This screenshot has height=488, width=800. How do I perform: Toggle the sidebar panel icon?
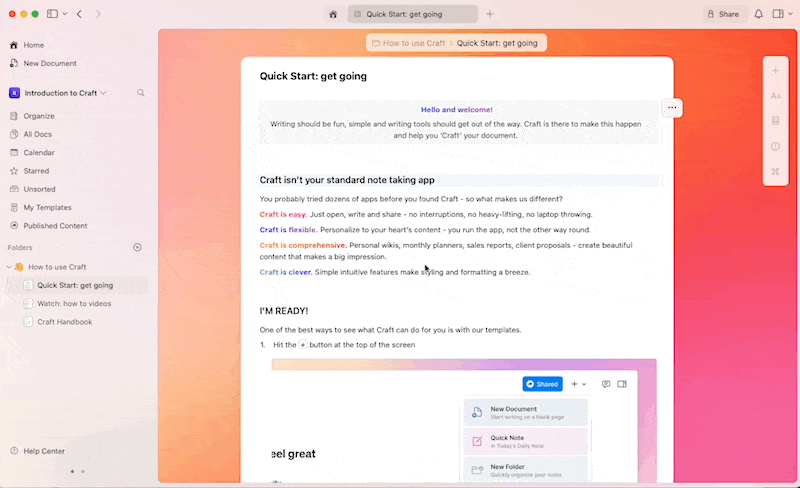point(52,14)
